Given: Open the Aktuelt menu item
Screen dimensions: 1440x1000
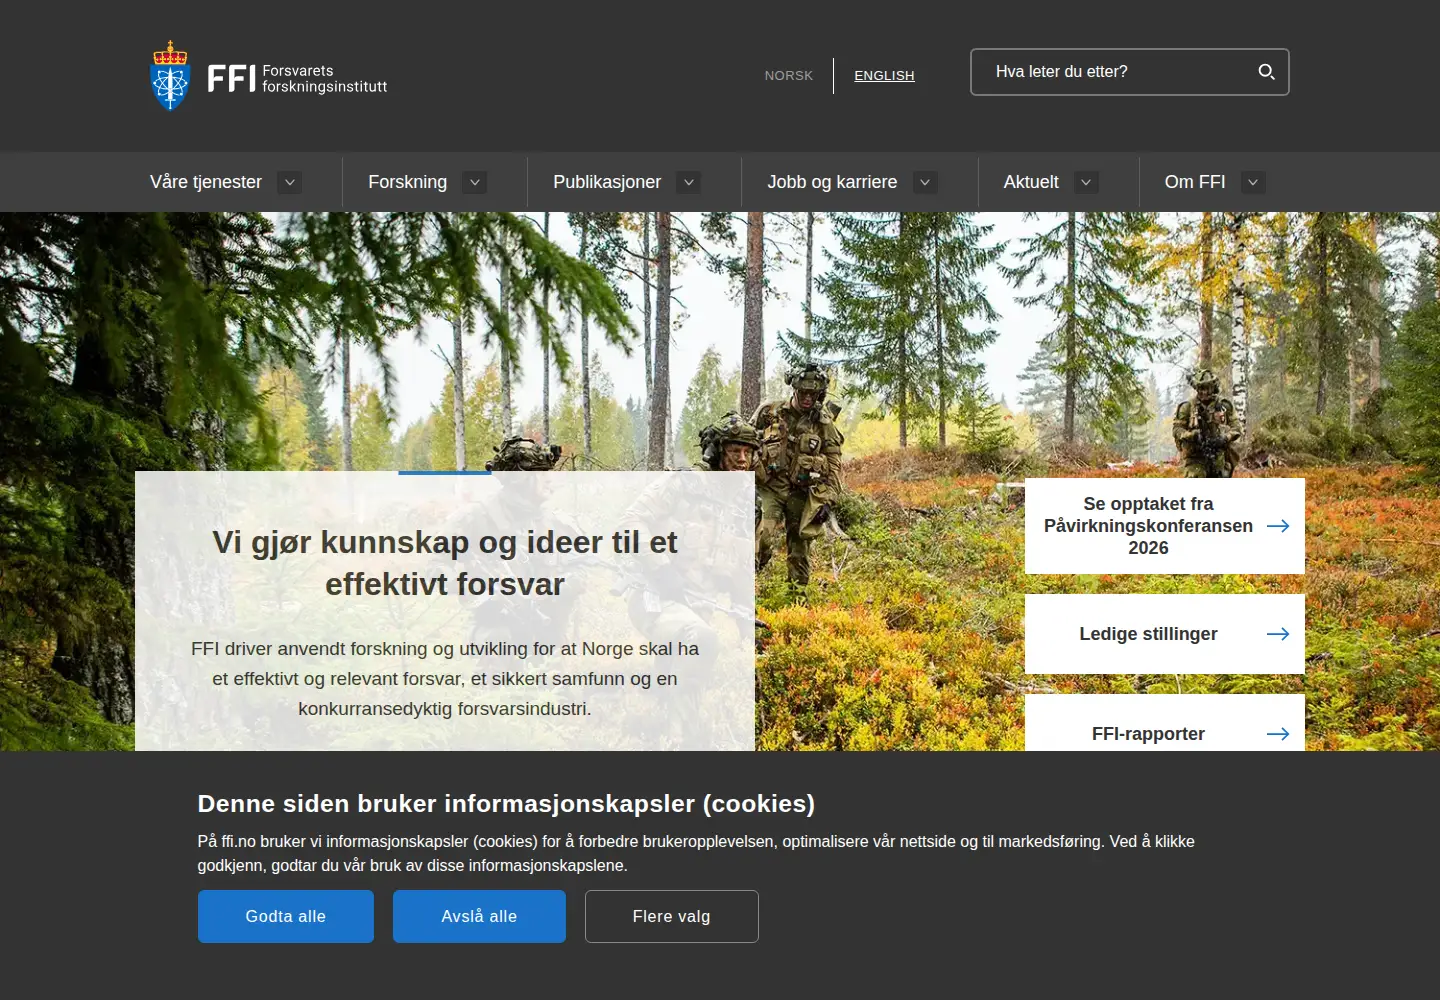Looking at the screenshot, I should click(x=1031, y=182).
